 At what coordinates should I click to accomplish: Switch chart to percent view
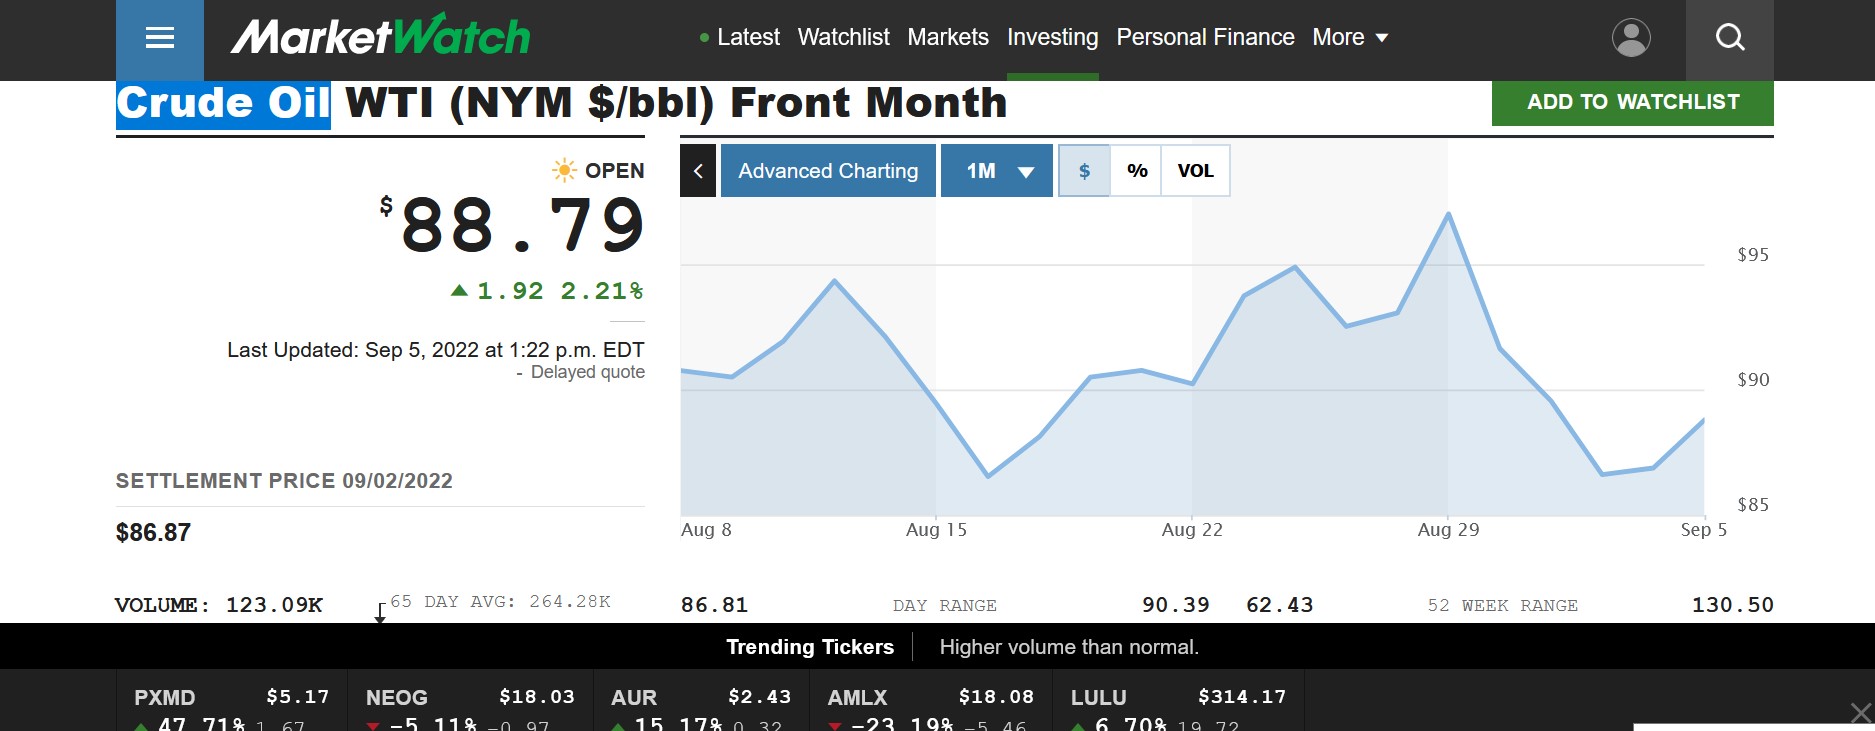[x=1137, y=171]
